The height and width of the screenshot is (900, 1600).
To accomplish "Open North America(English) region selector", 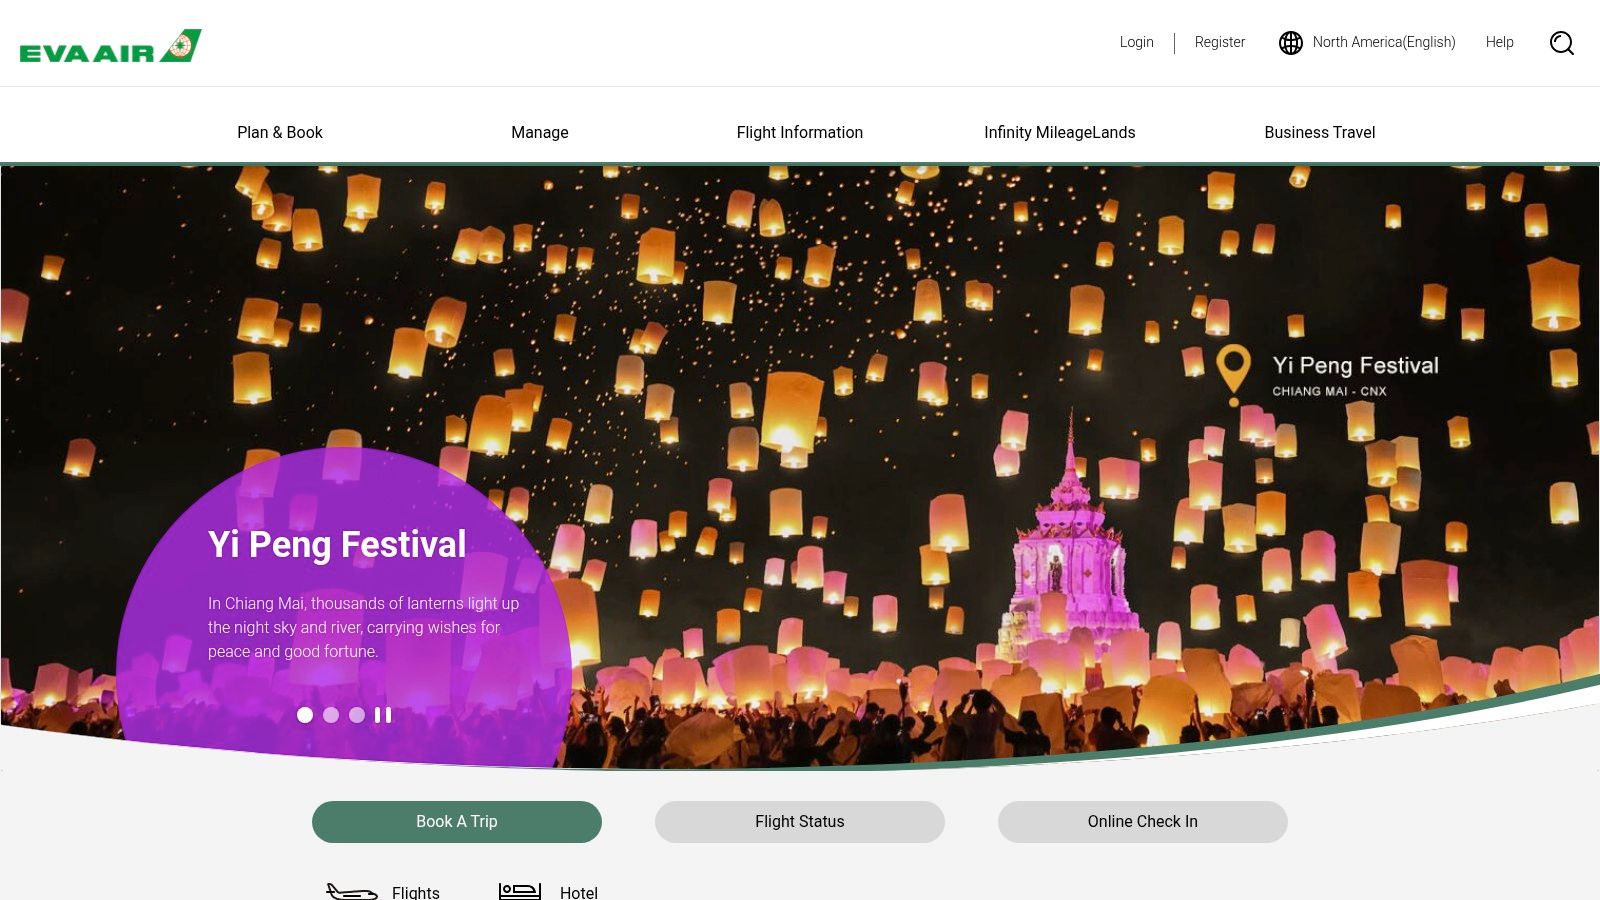I will tap(1384, 42).
